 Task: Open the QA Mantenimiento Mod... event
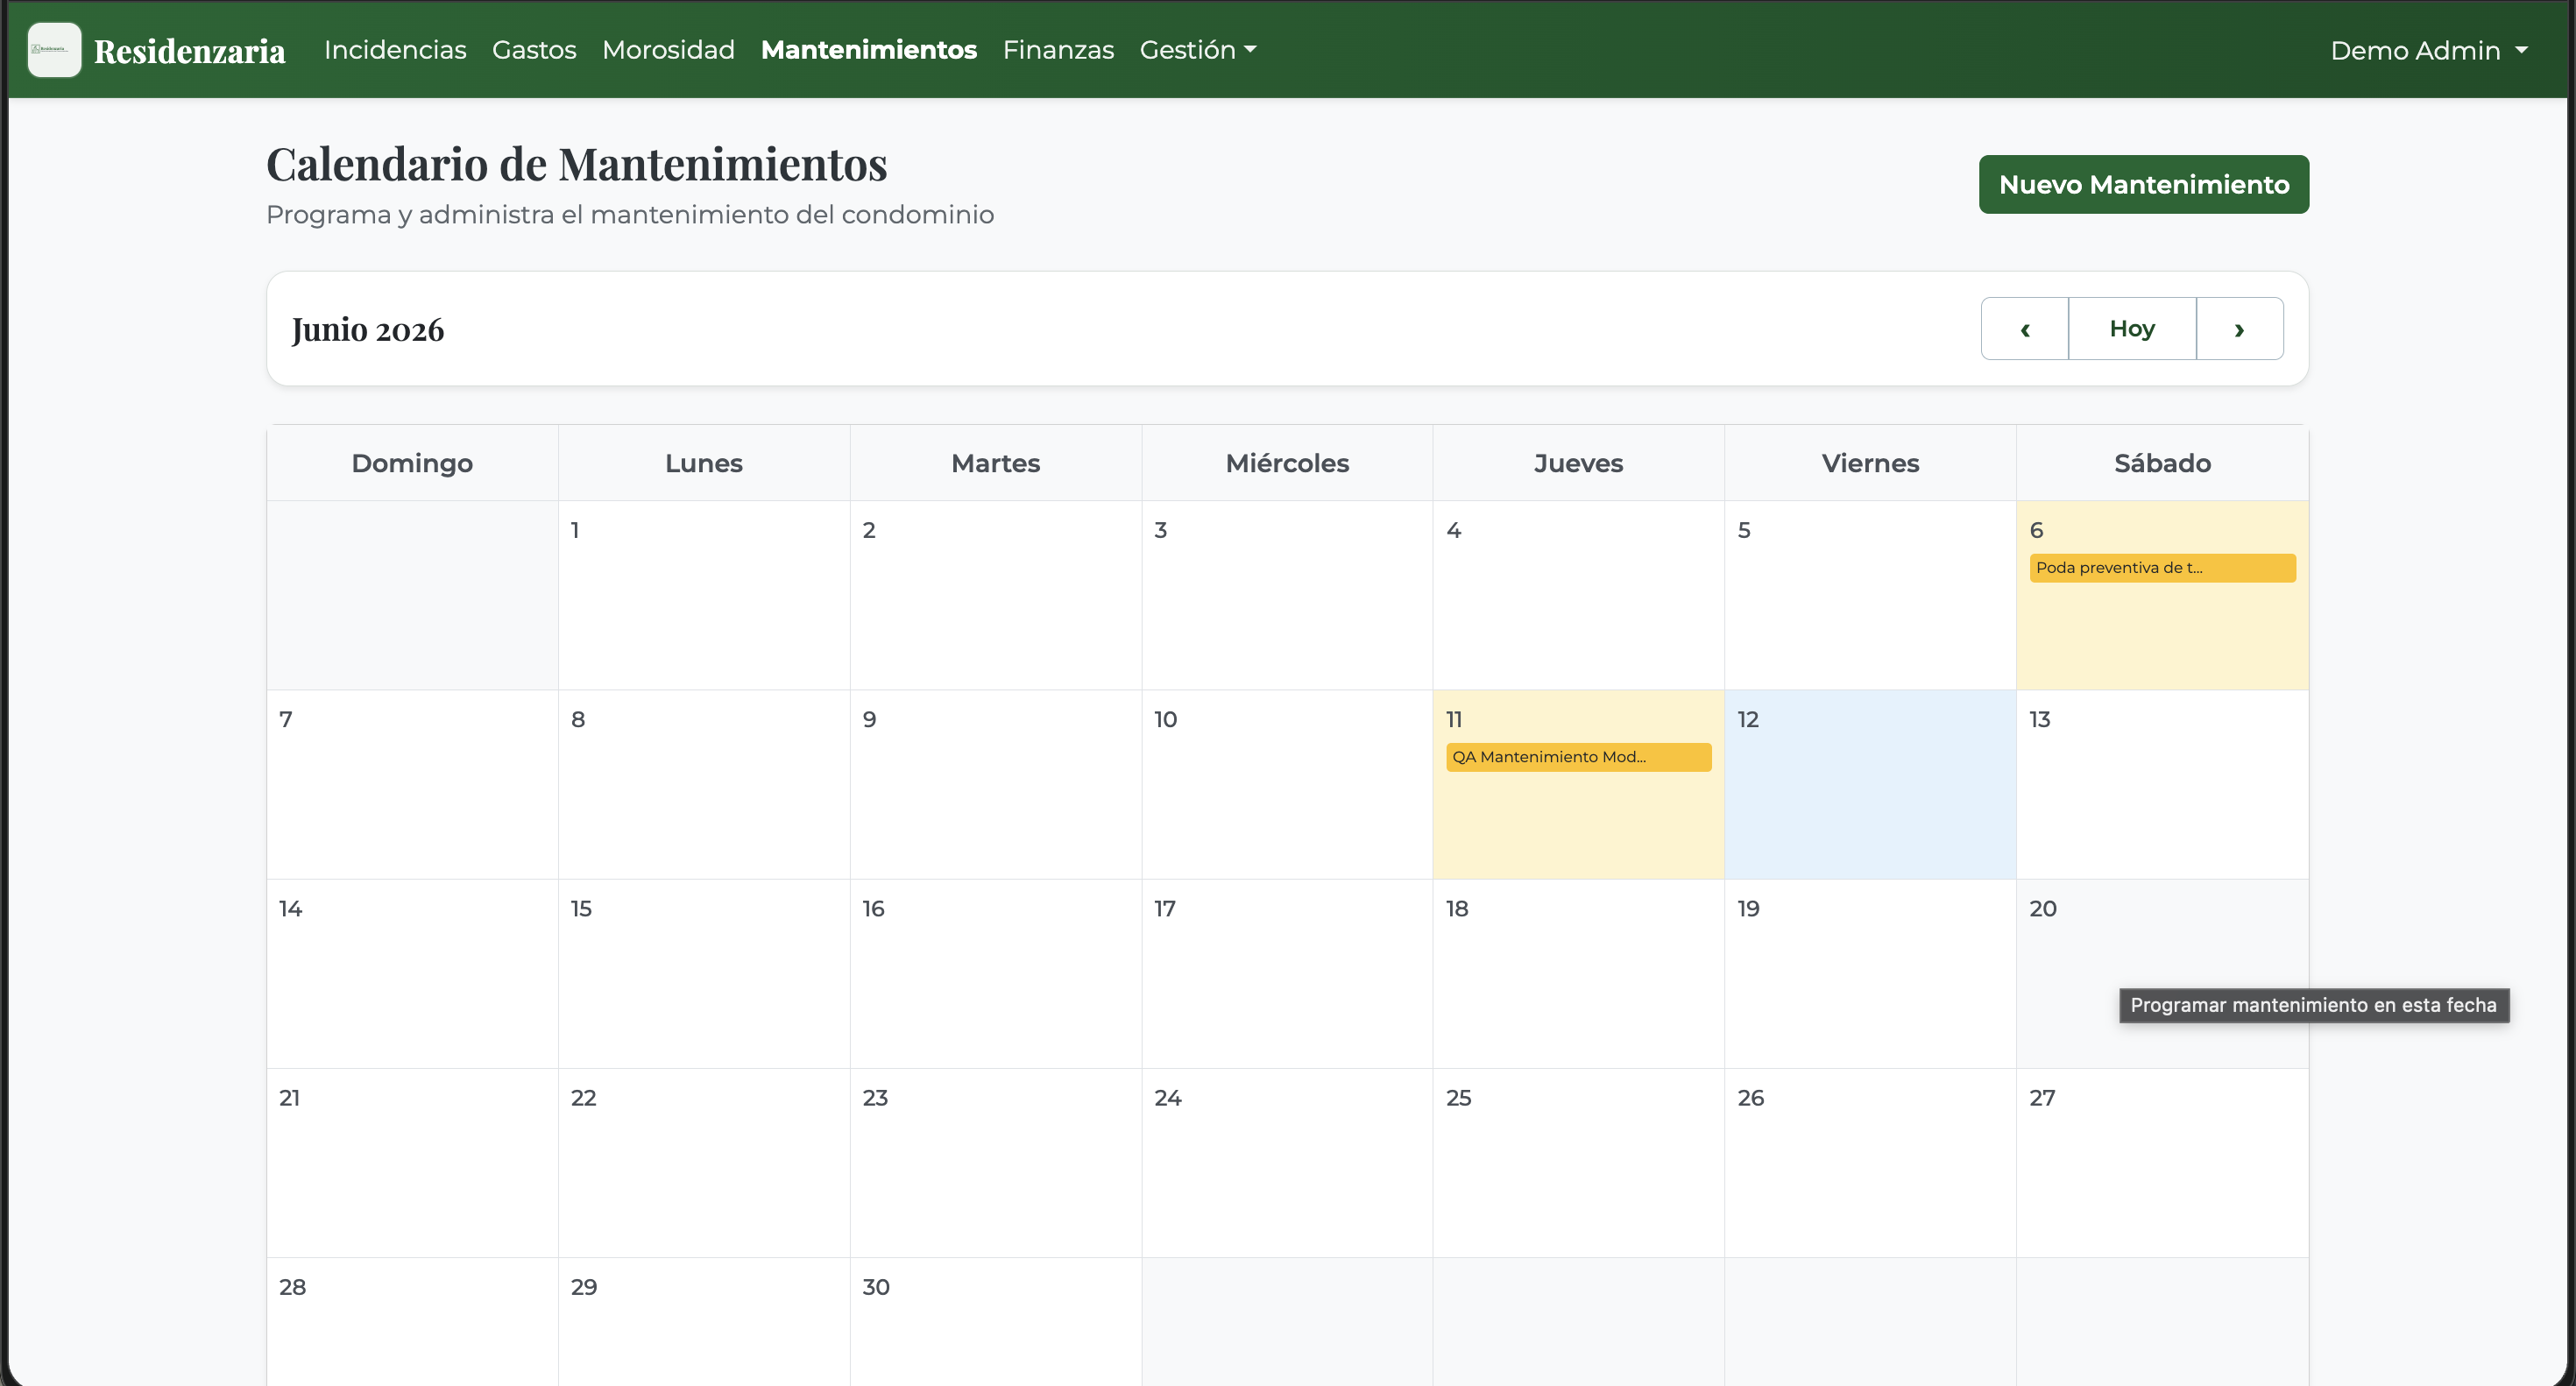(1578, 757)
